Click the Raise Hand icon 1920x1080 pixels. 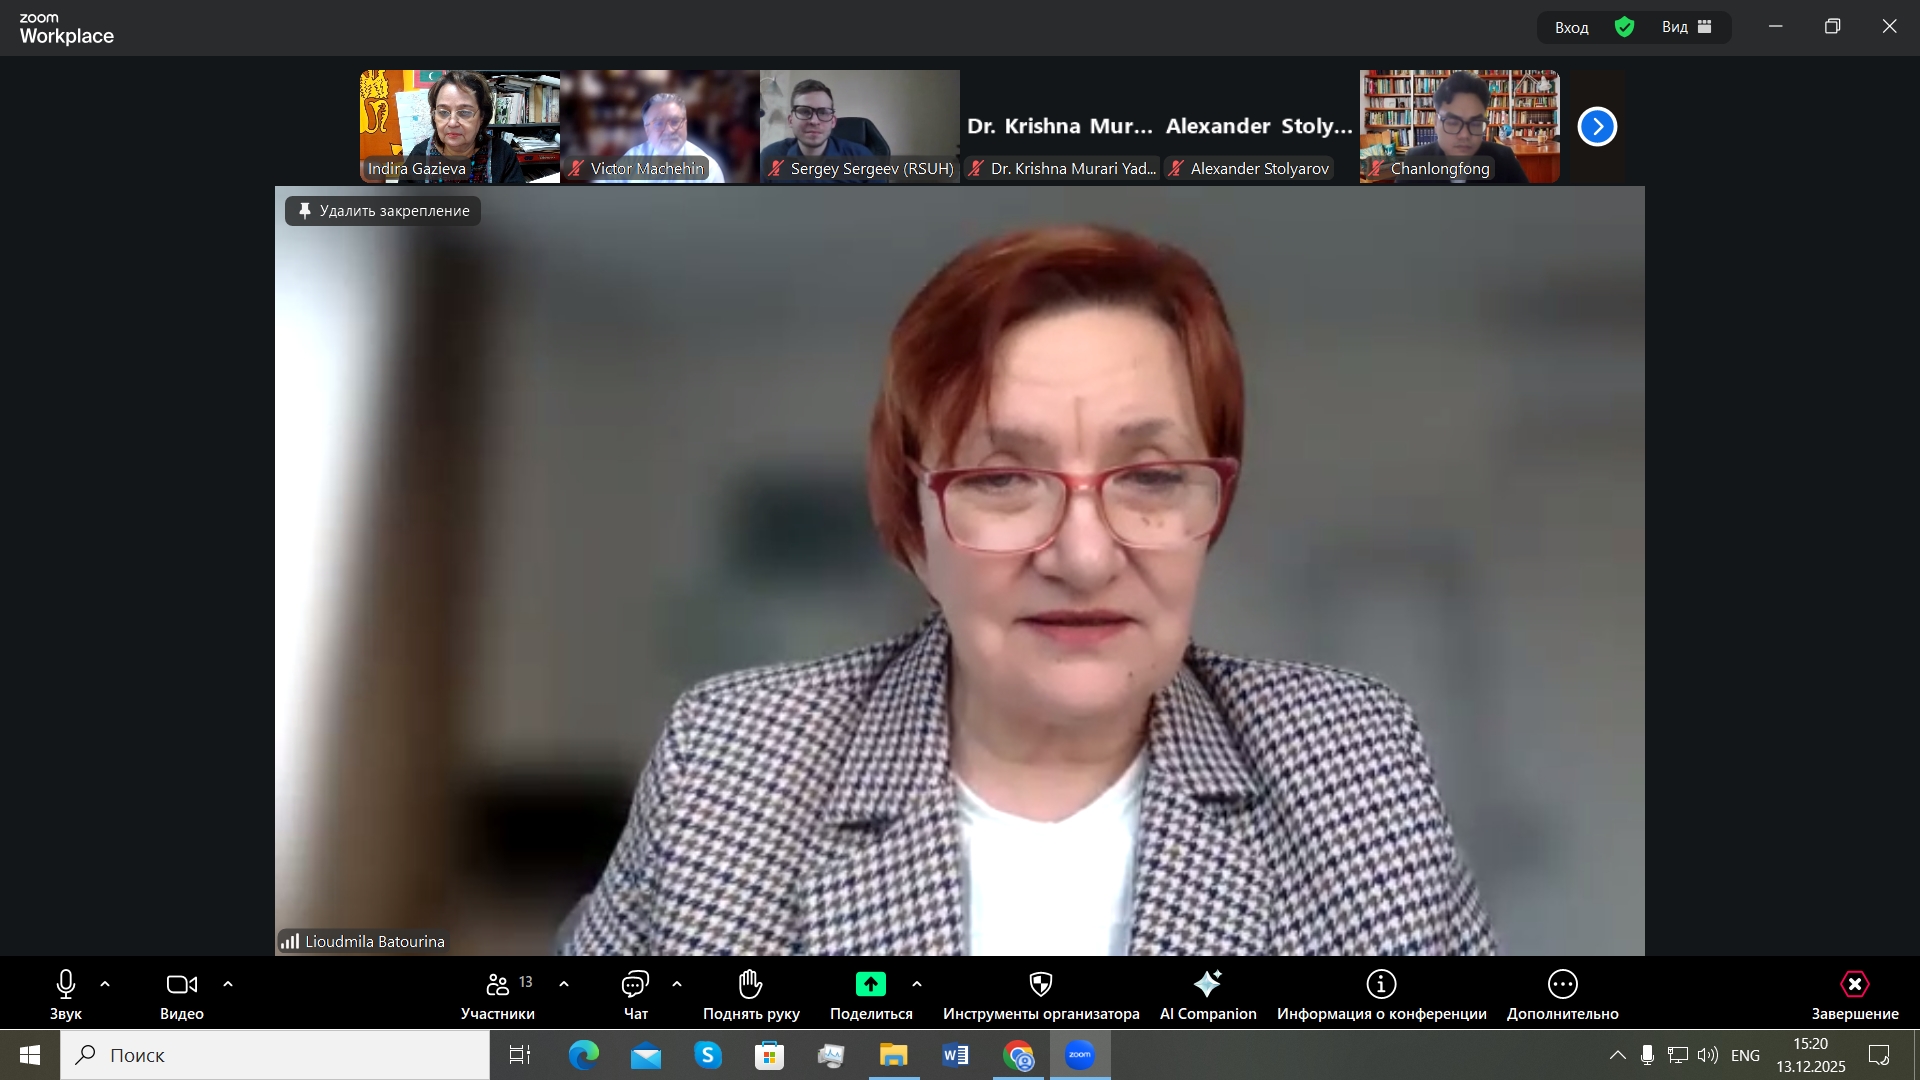point(751,985)
